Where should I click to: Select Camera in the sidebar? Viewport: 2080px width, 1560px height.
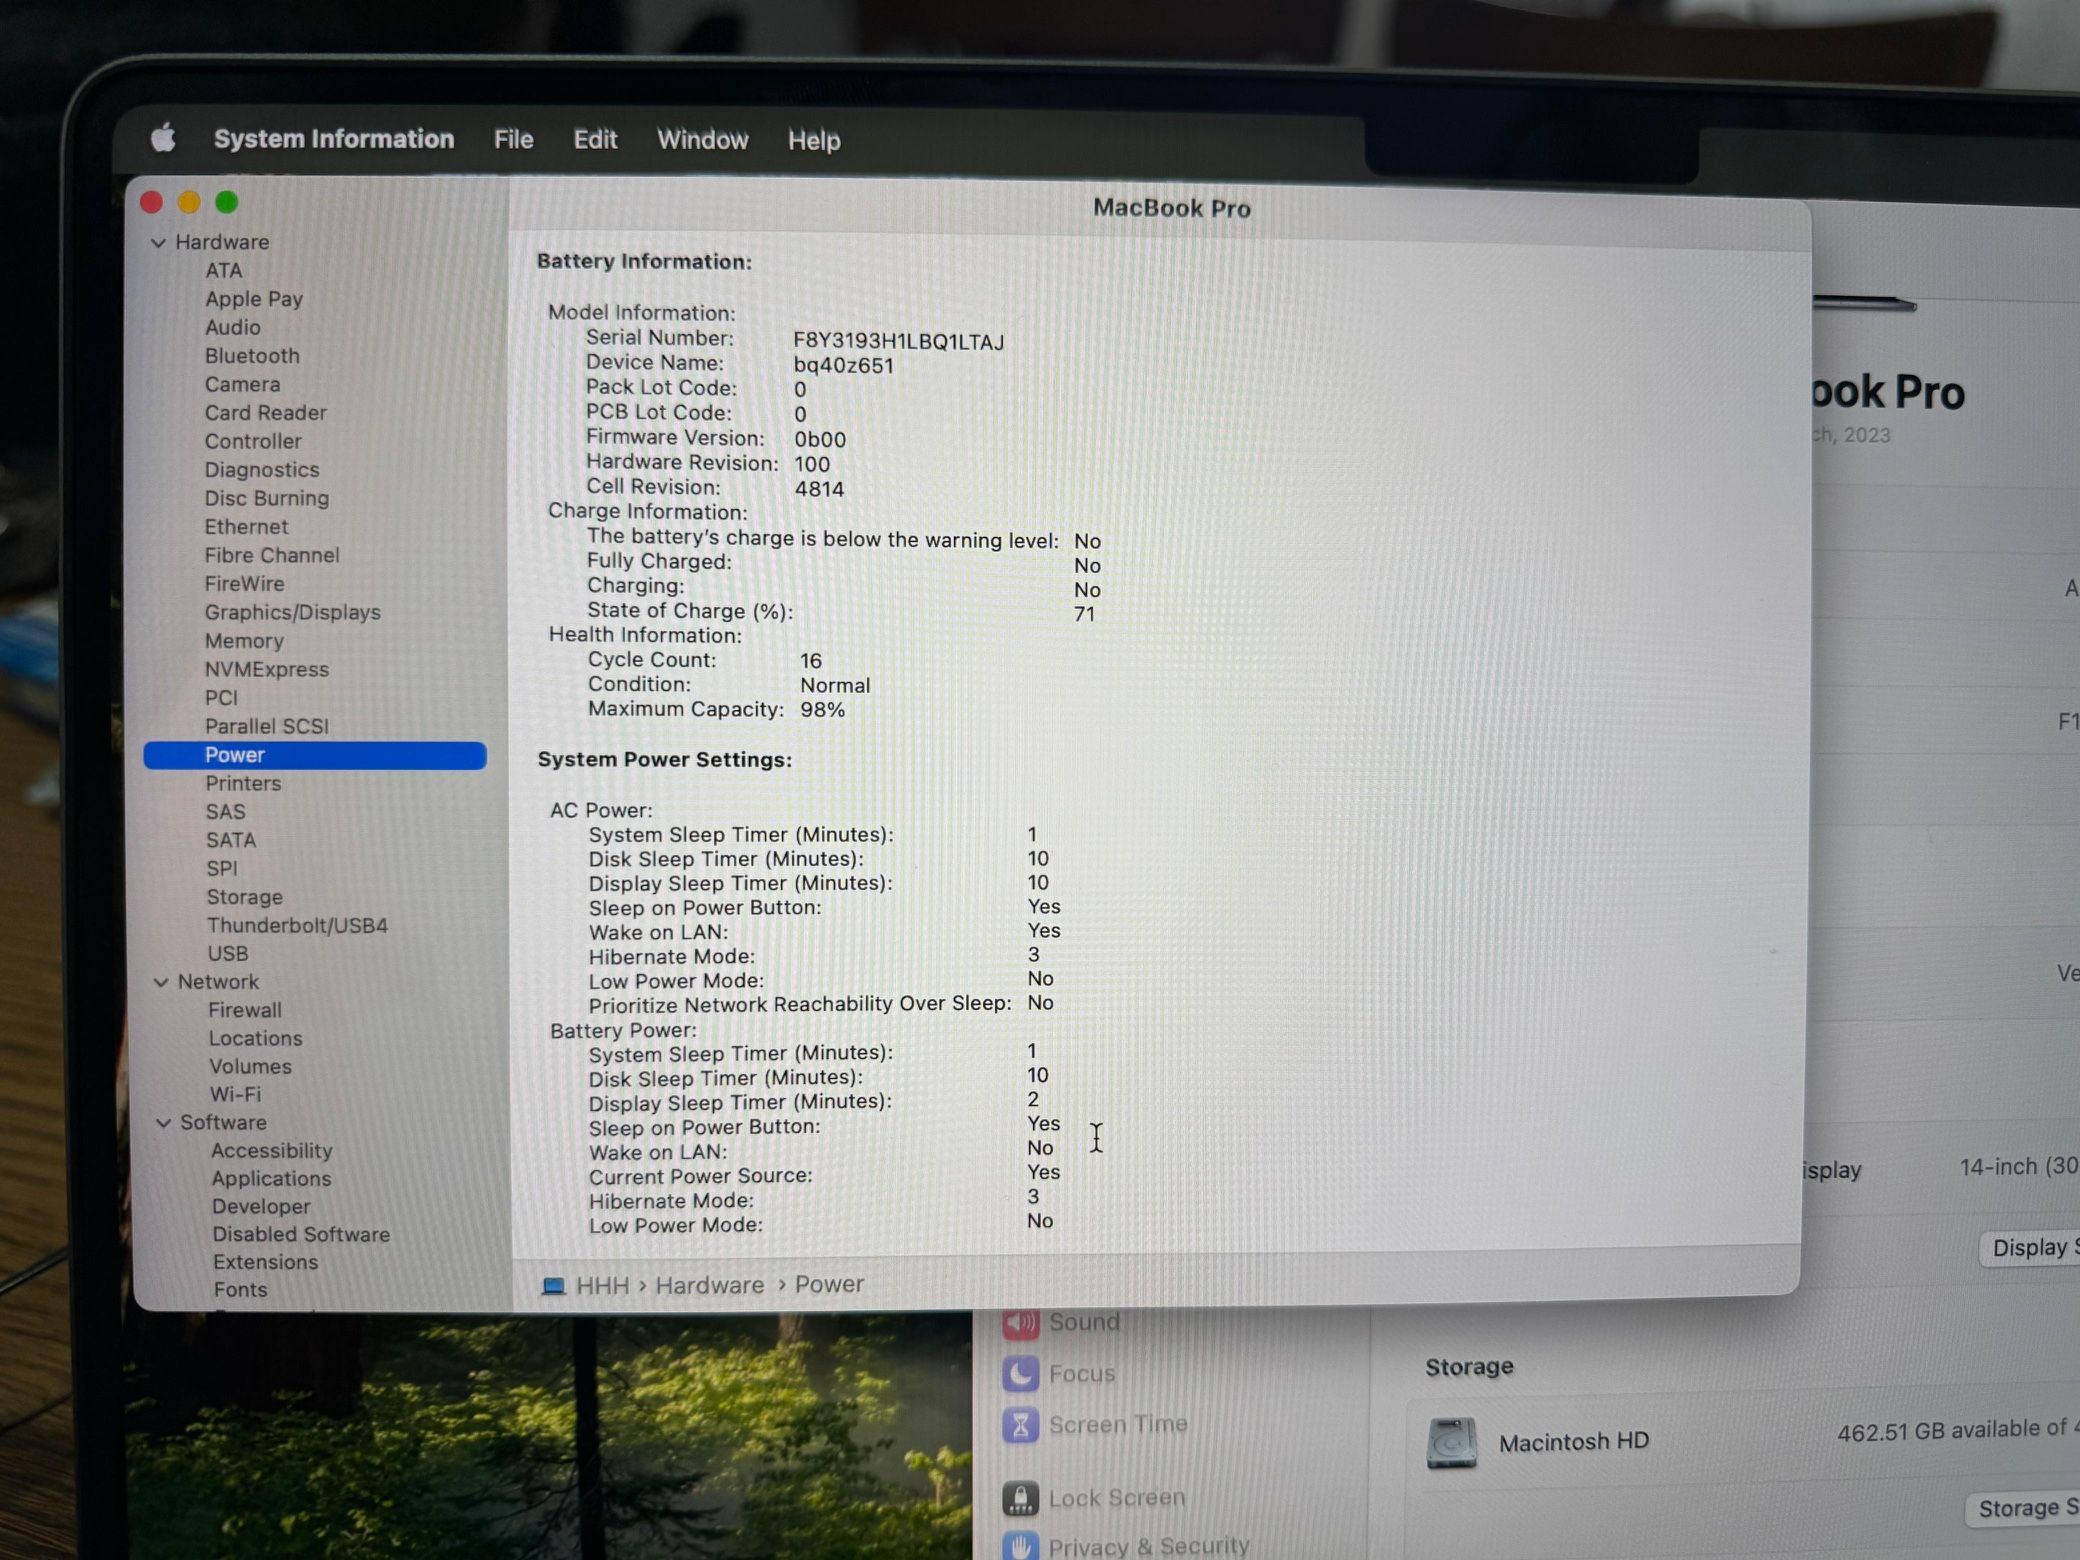[x=242, y=384]
